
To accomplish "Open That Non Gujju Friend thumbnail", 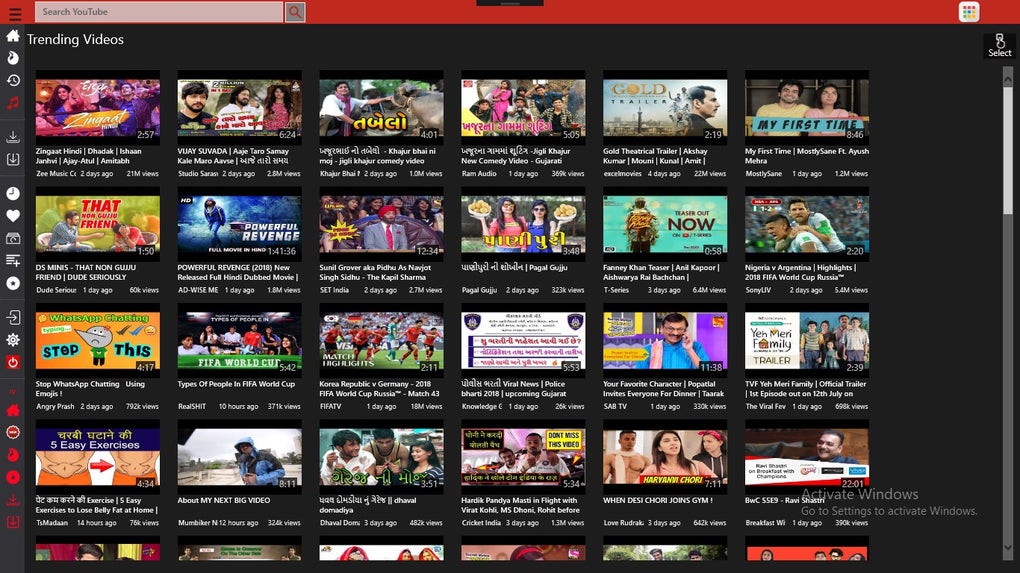I will 98,224.
